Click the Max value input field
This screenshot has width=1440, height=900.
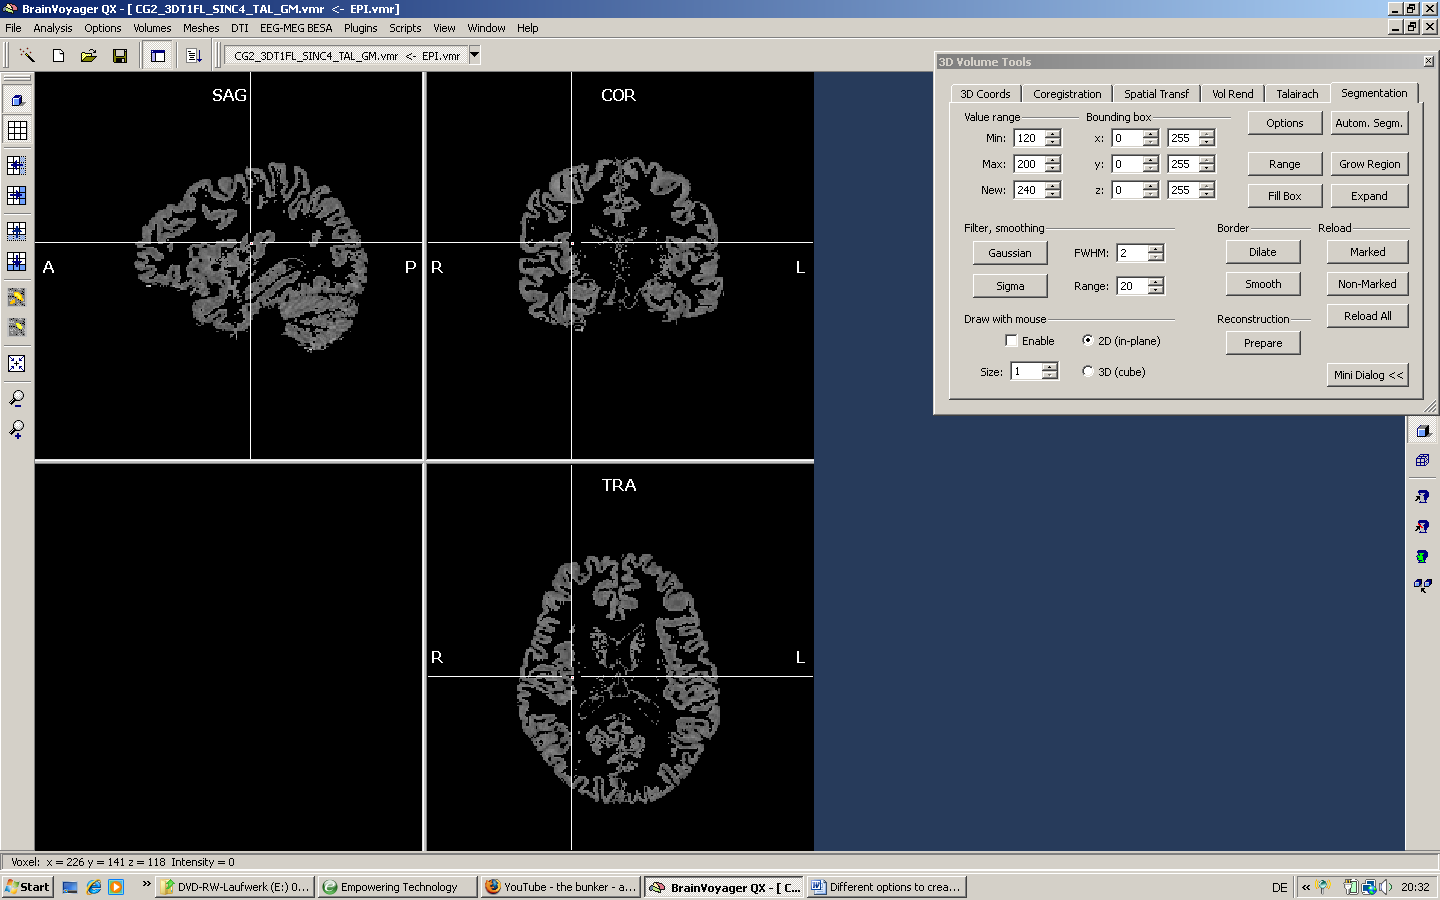[x=1028, y=164]
